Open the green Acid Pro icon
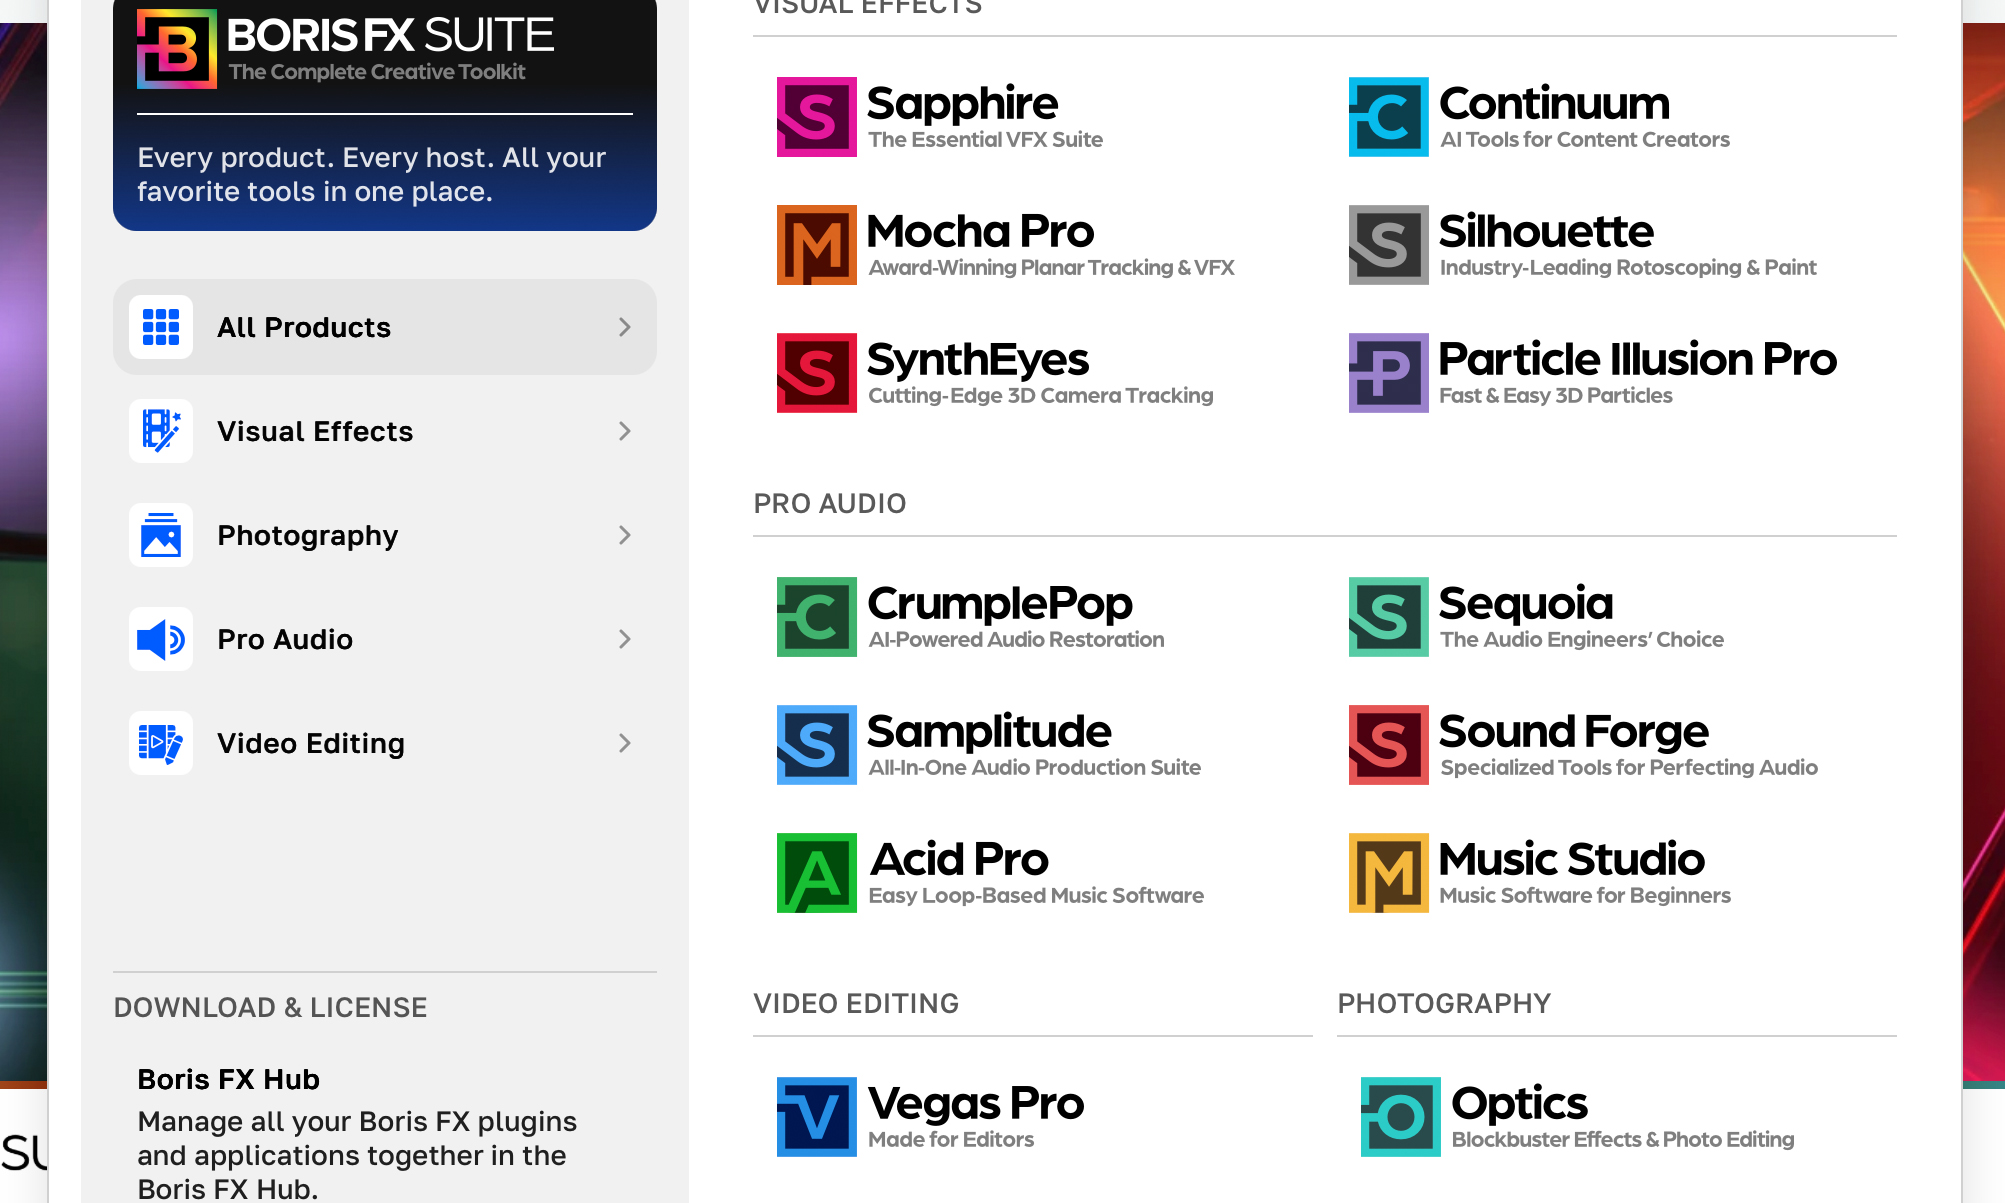This screenshot has width=2005, height=1203. 816,873
